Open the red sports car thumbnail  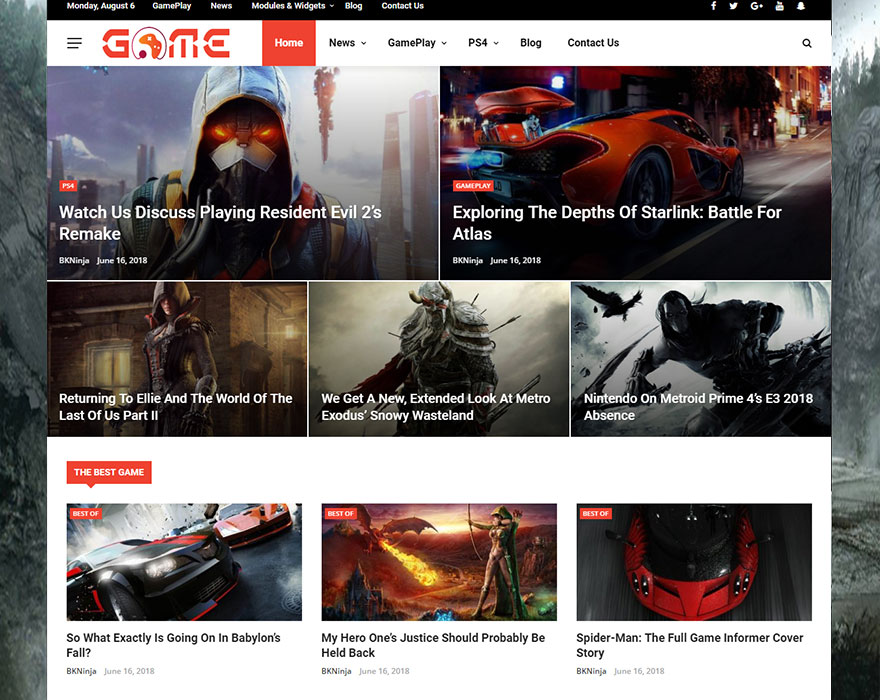694,562
